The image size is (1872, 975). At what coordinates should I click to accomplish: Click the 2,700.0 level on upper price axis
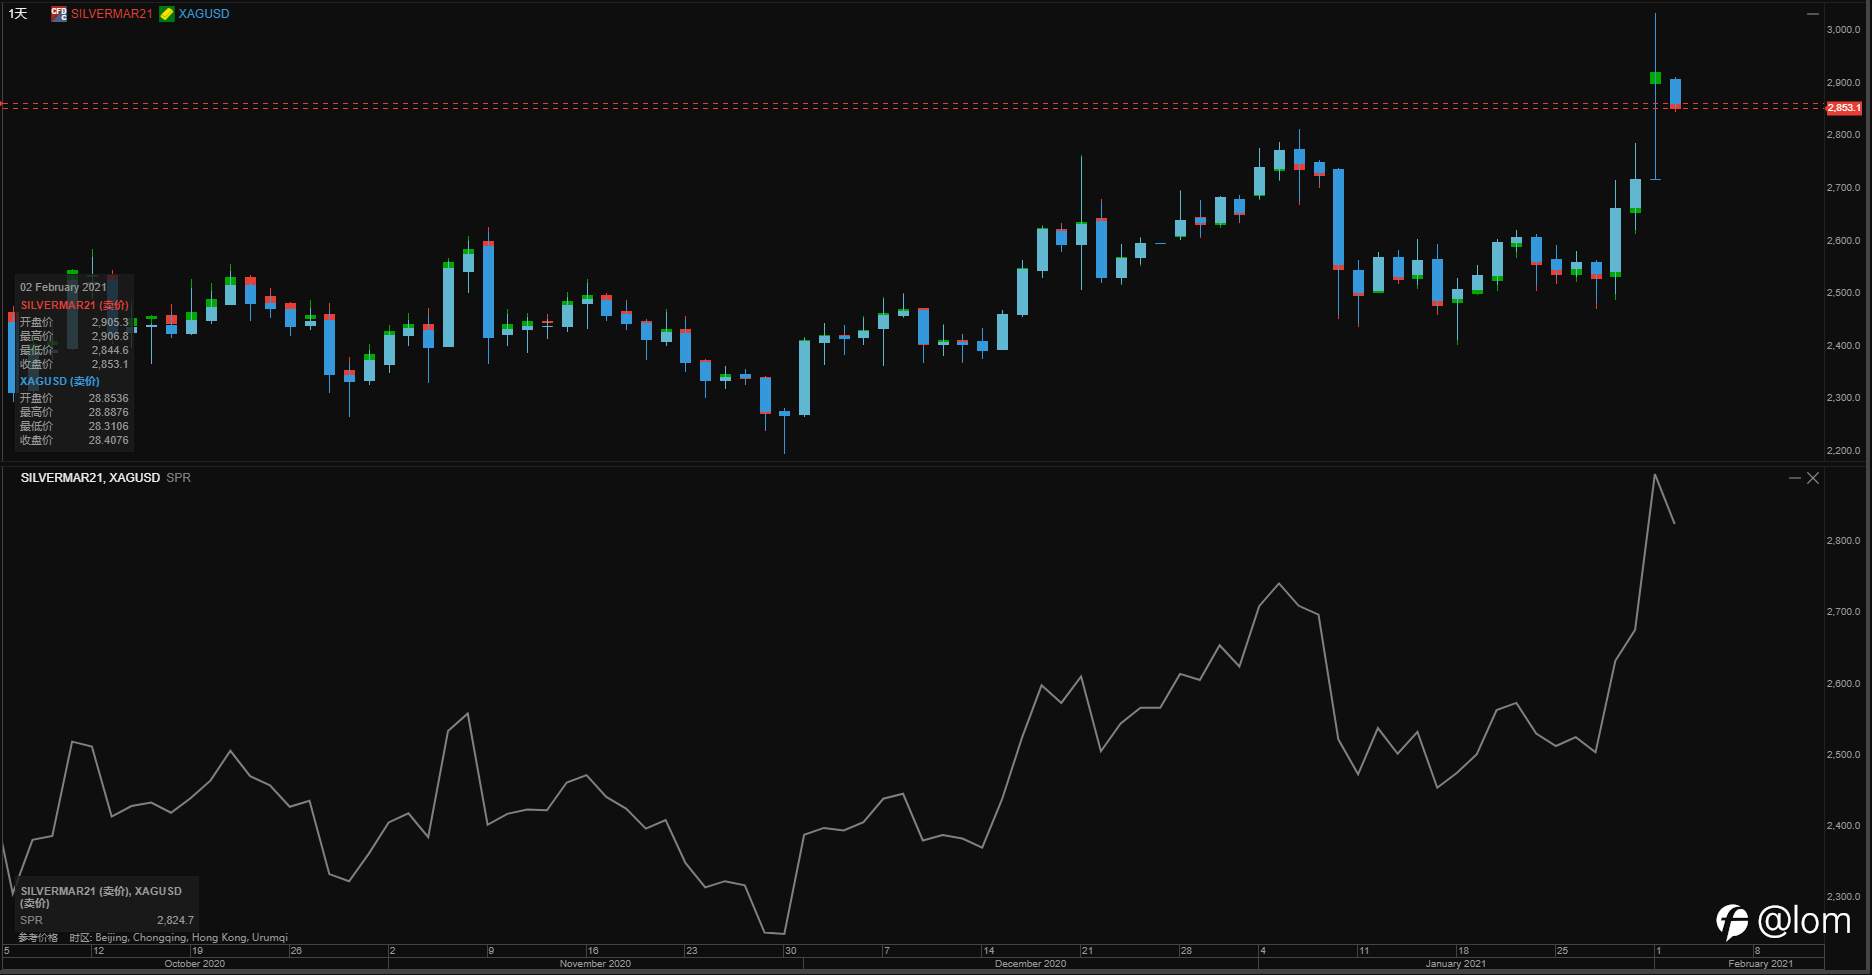pyautogui.click(x=1843, y=188)
